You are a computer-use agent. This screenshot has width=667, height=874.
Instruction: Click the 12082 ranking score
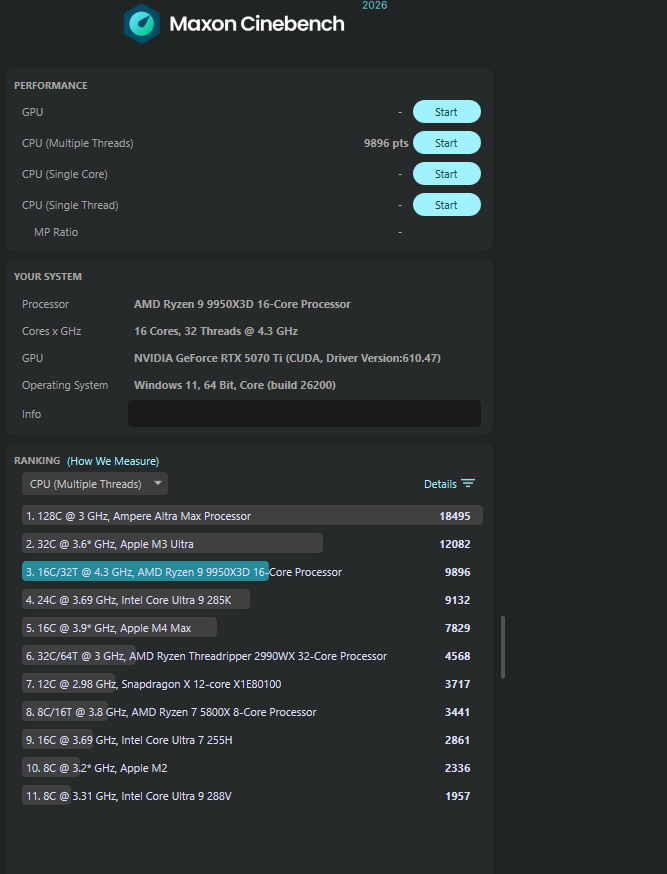(x=455, y=544)
